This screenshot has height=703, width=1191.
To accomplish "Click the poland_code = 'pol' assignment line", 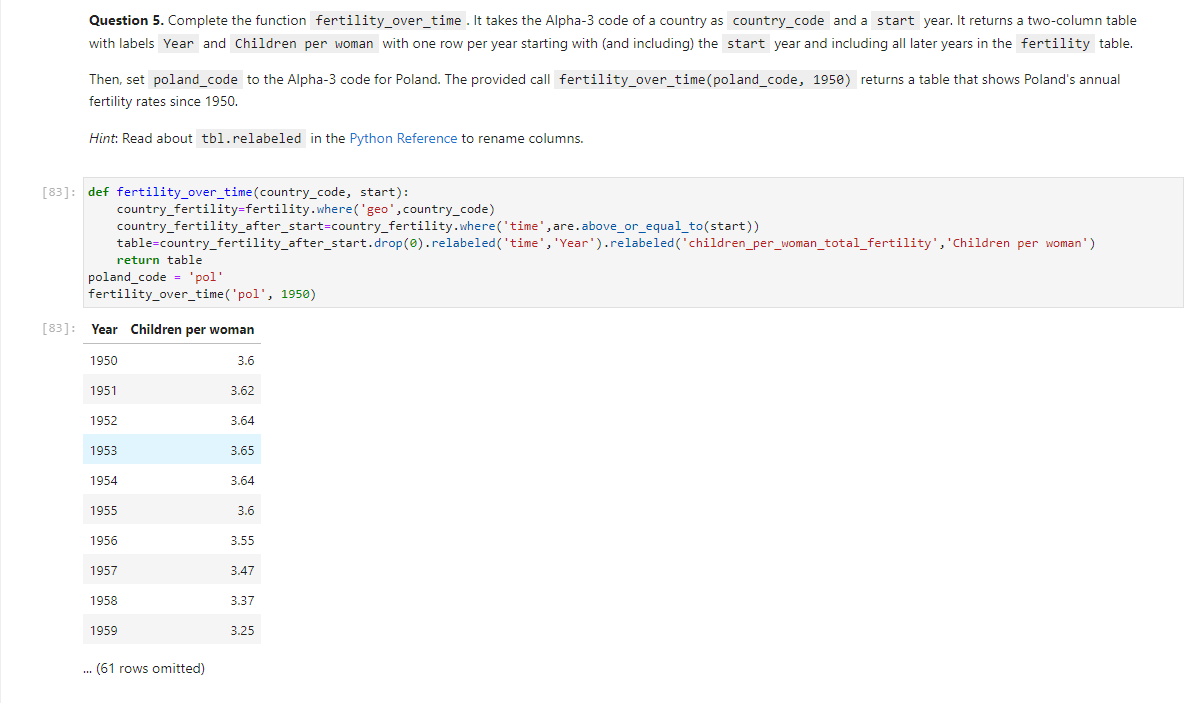I will (x=155, y=276).
